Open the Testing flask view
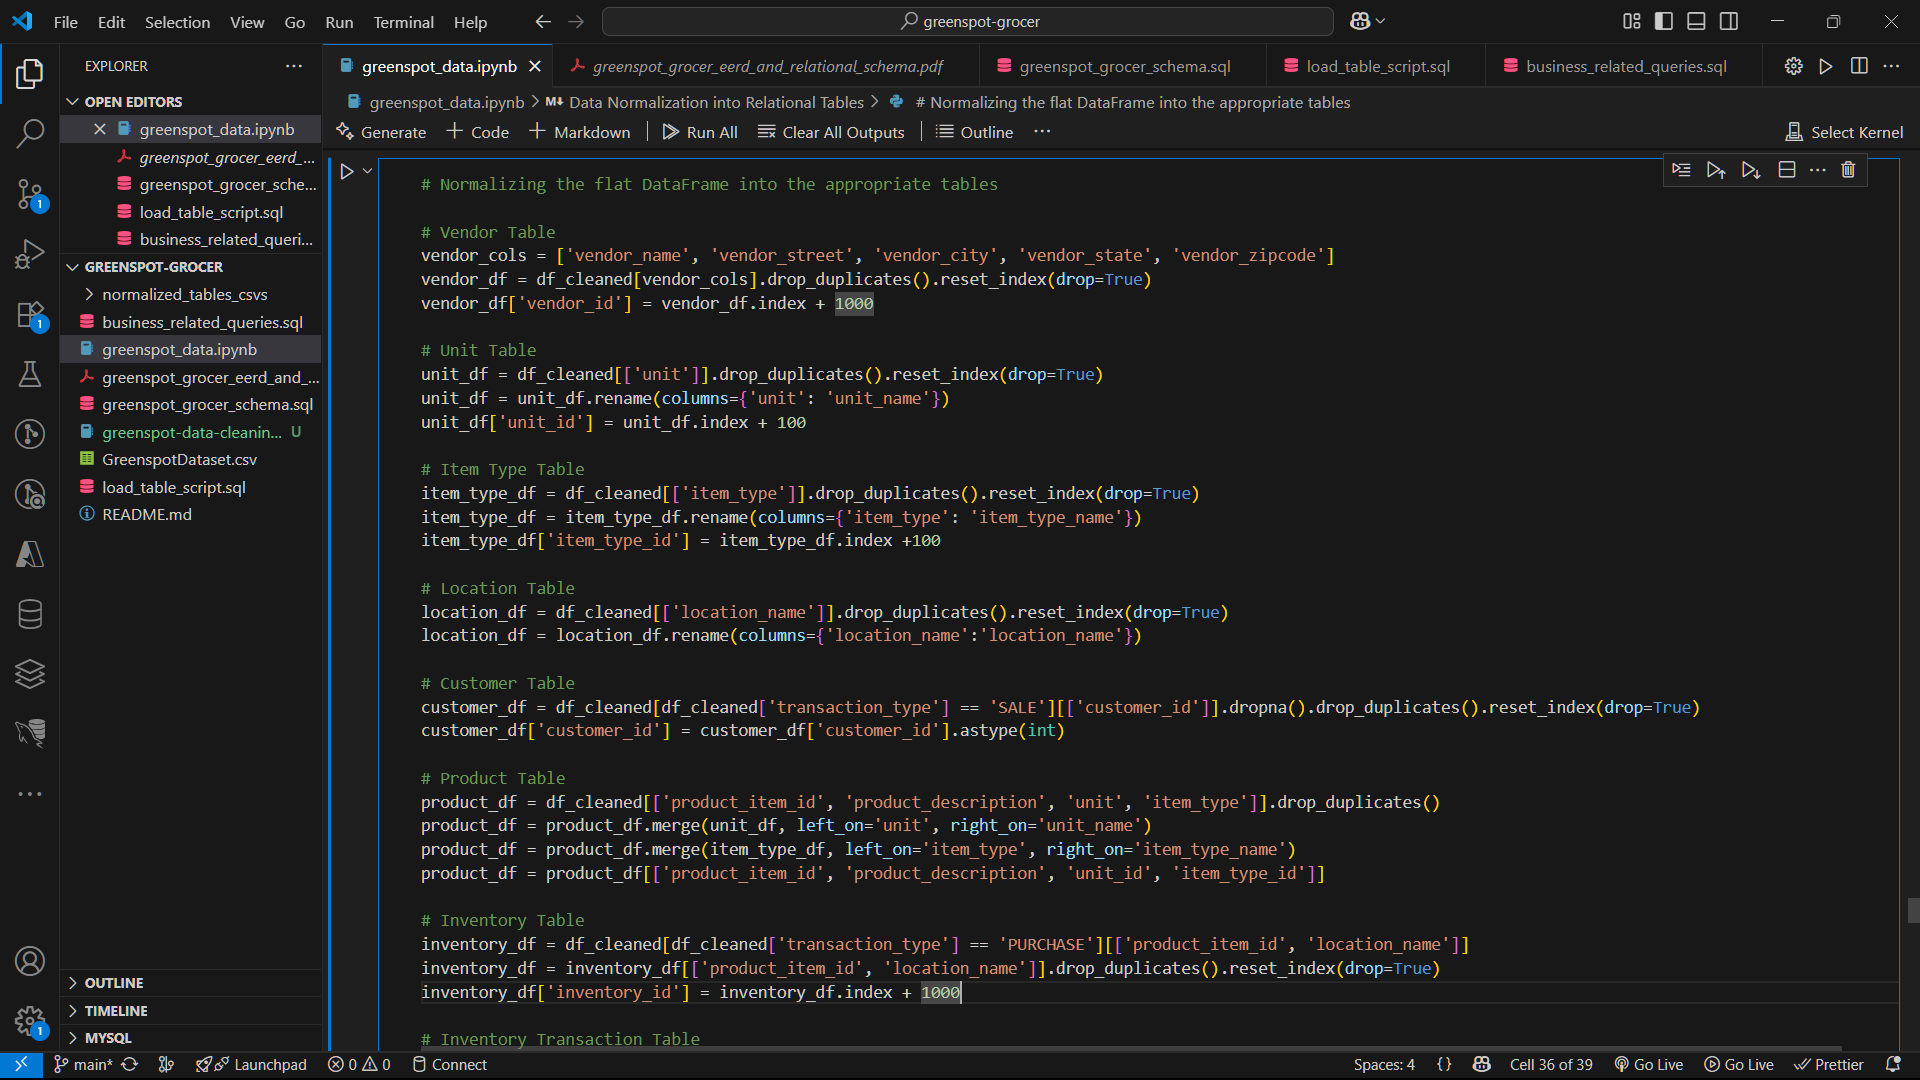 click(x=30, y=374)
